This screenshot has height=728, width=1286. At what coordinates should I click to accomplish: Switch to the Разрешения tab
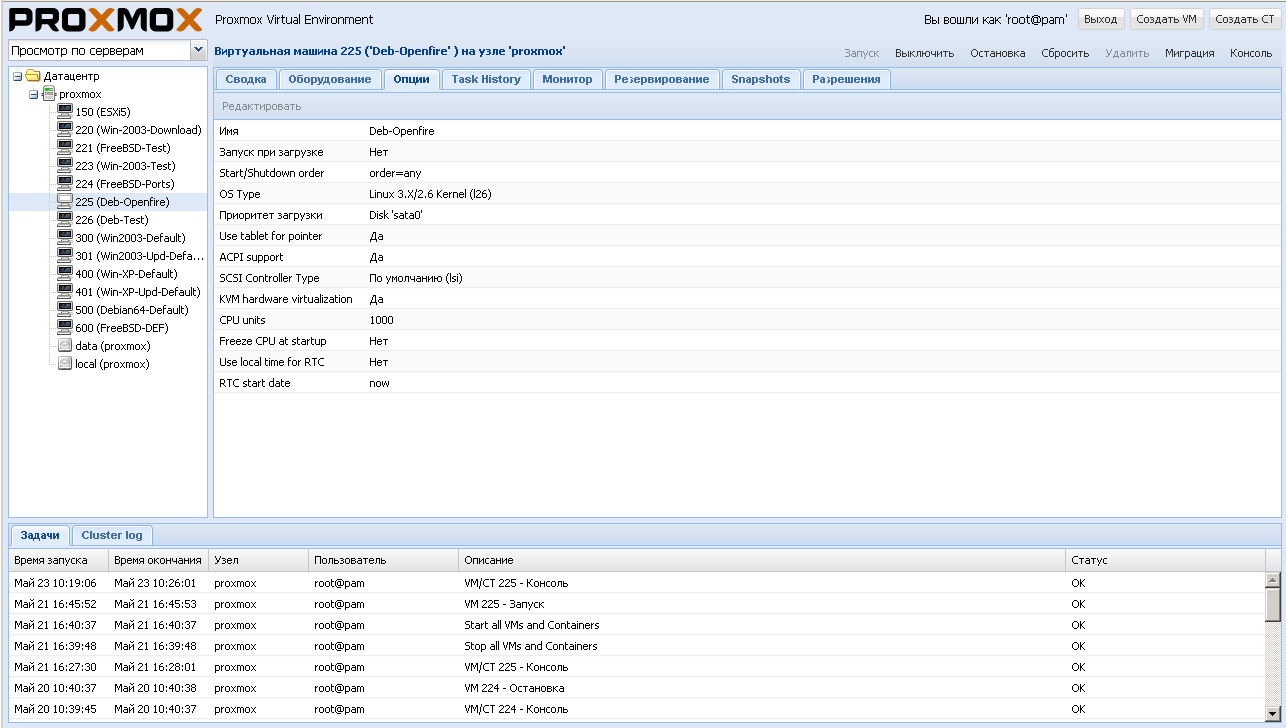(846, 79)
